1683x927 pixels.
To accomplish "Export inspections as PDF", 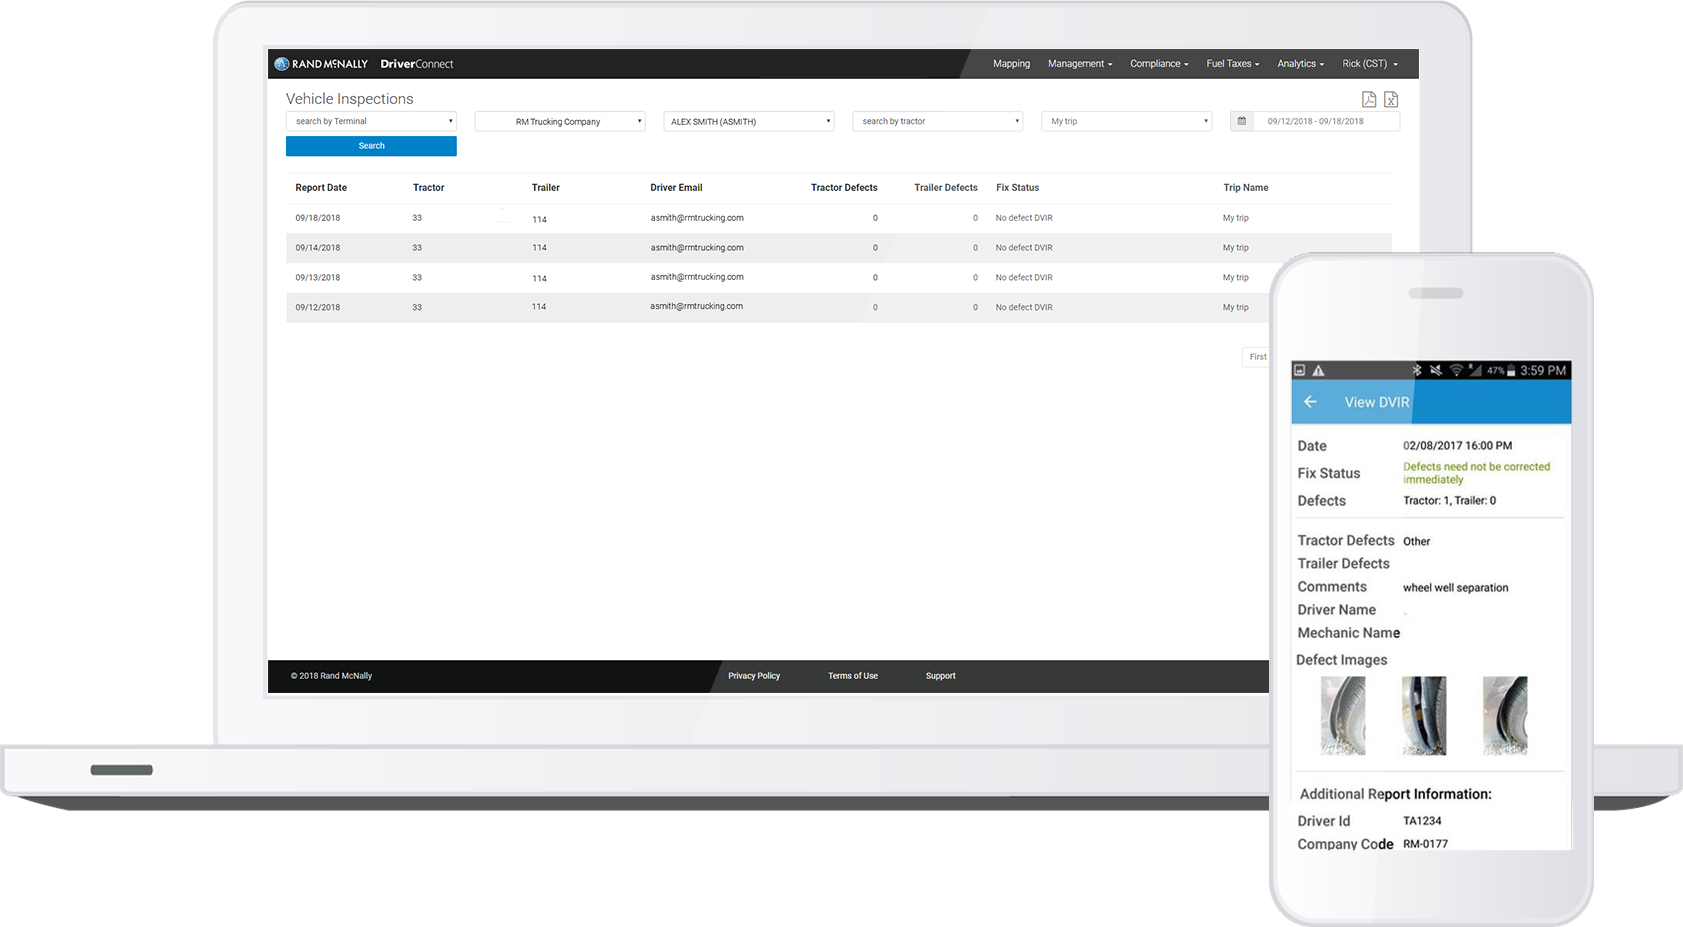I will (1369, 99).
